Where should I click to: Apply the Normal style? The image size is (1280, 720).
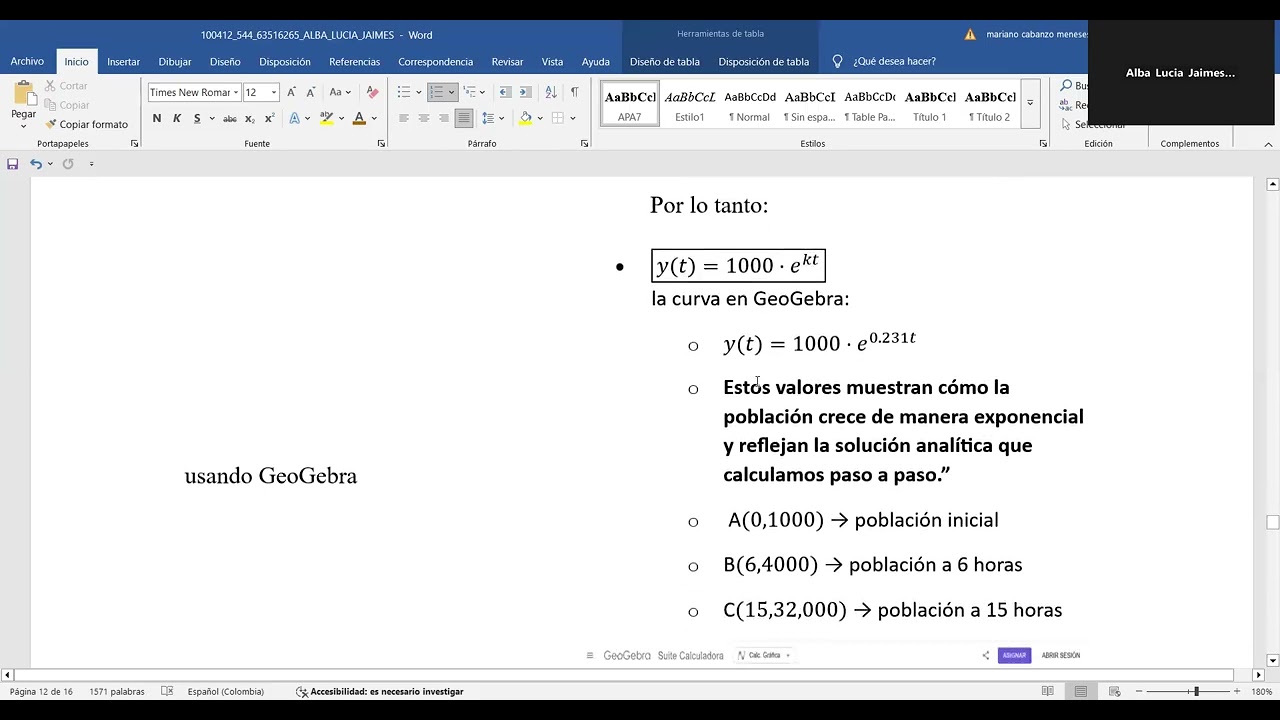coord(750,104)
